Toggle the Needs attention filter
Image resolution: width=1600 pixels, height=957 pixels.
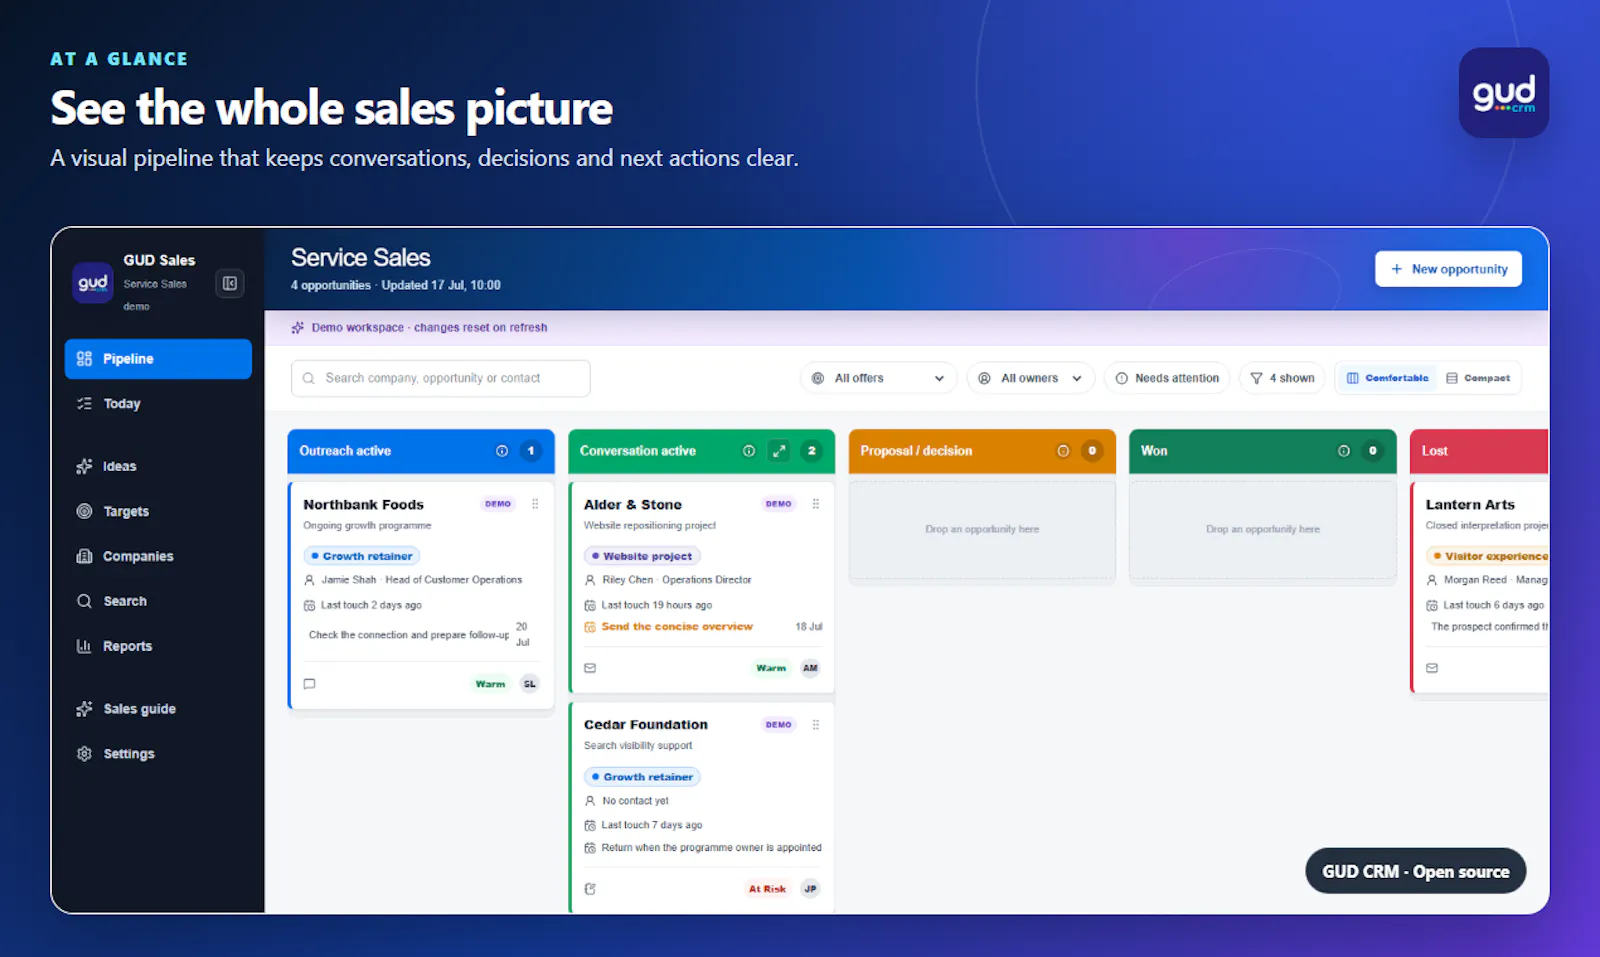tap(1167, 378)
